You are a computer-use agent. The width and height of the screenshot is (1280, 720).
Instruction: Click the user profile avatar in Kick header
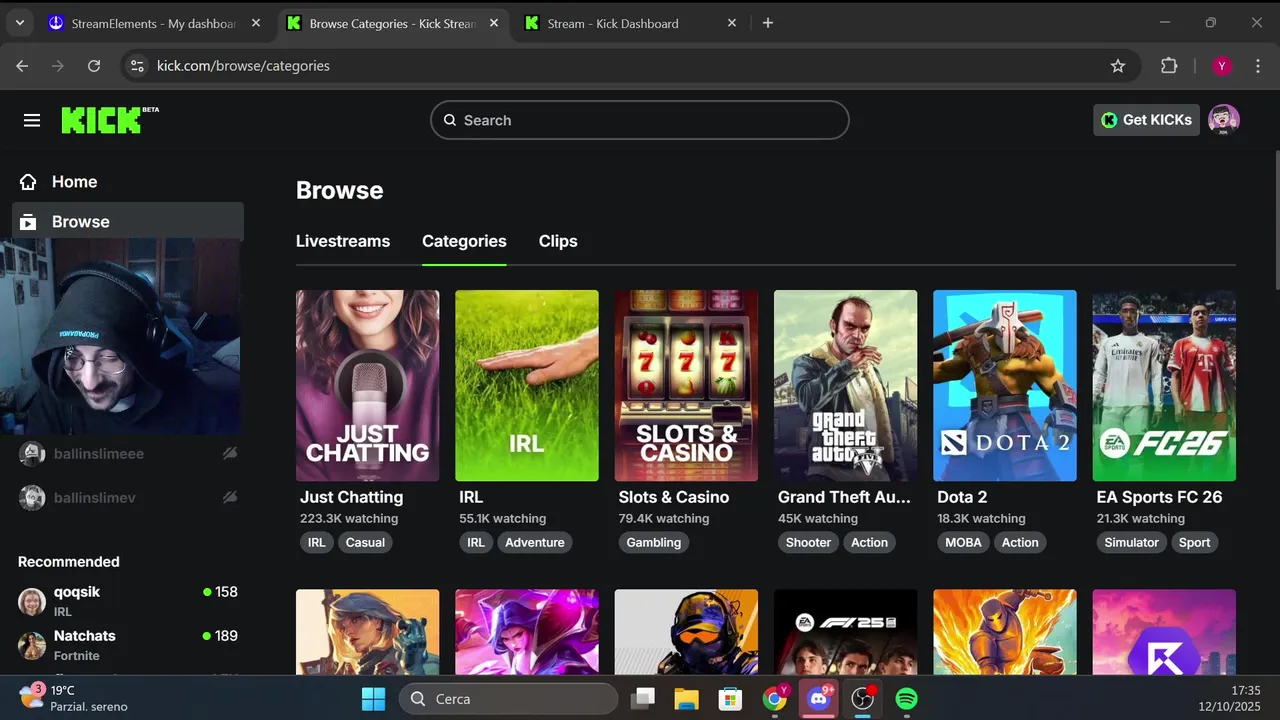tap(1224, 120)
